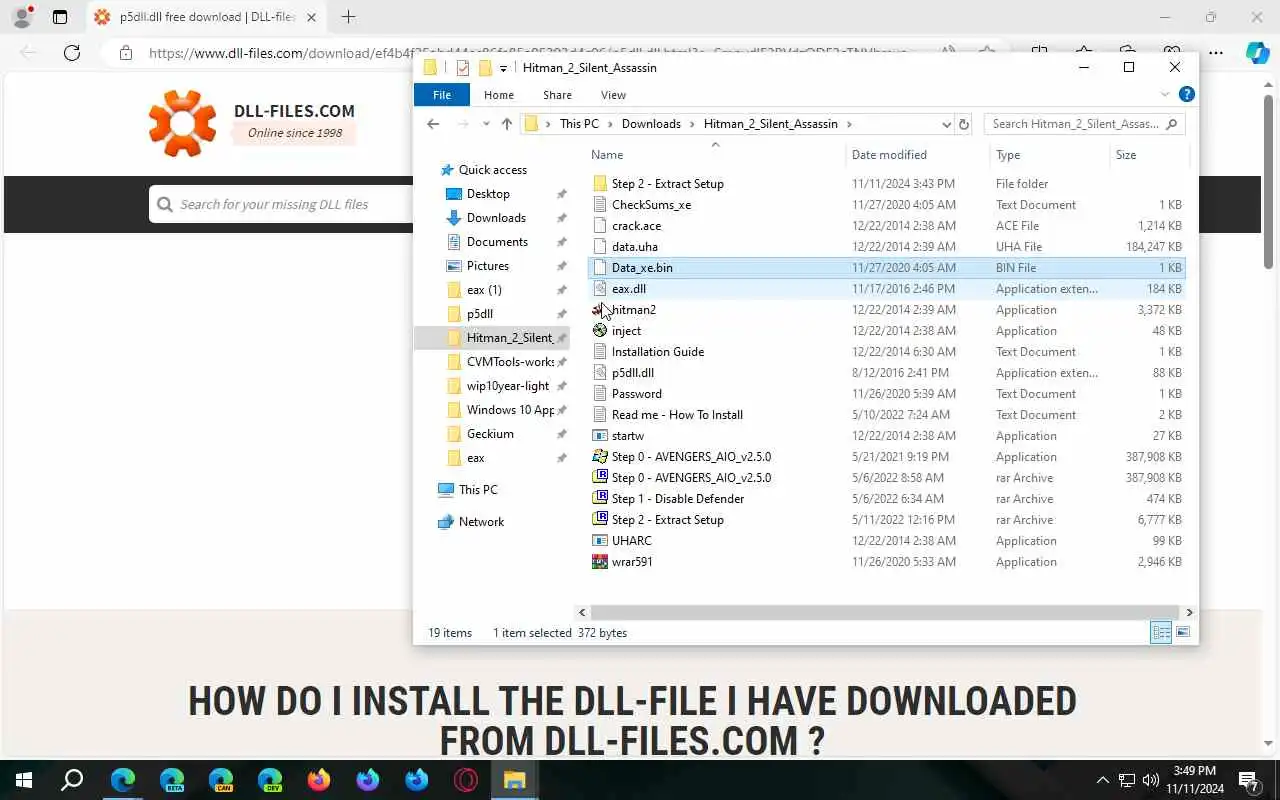Click the Properties quick access toolbar icon
Image resolution: width=1280 pixels, height=800 pixels.
pyautogui.click(x=462, y=68)
